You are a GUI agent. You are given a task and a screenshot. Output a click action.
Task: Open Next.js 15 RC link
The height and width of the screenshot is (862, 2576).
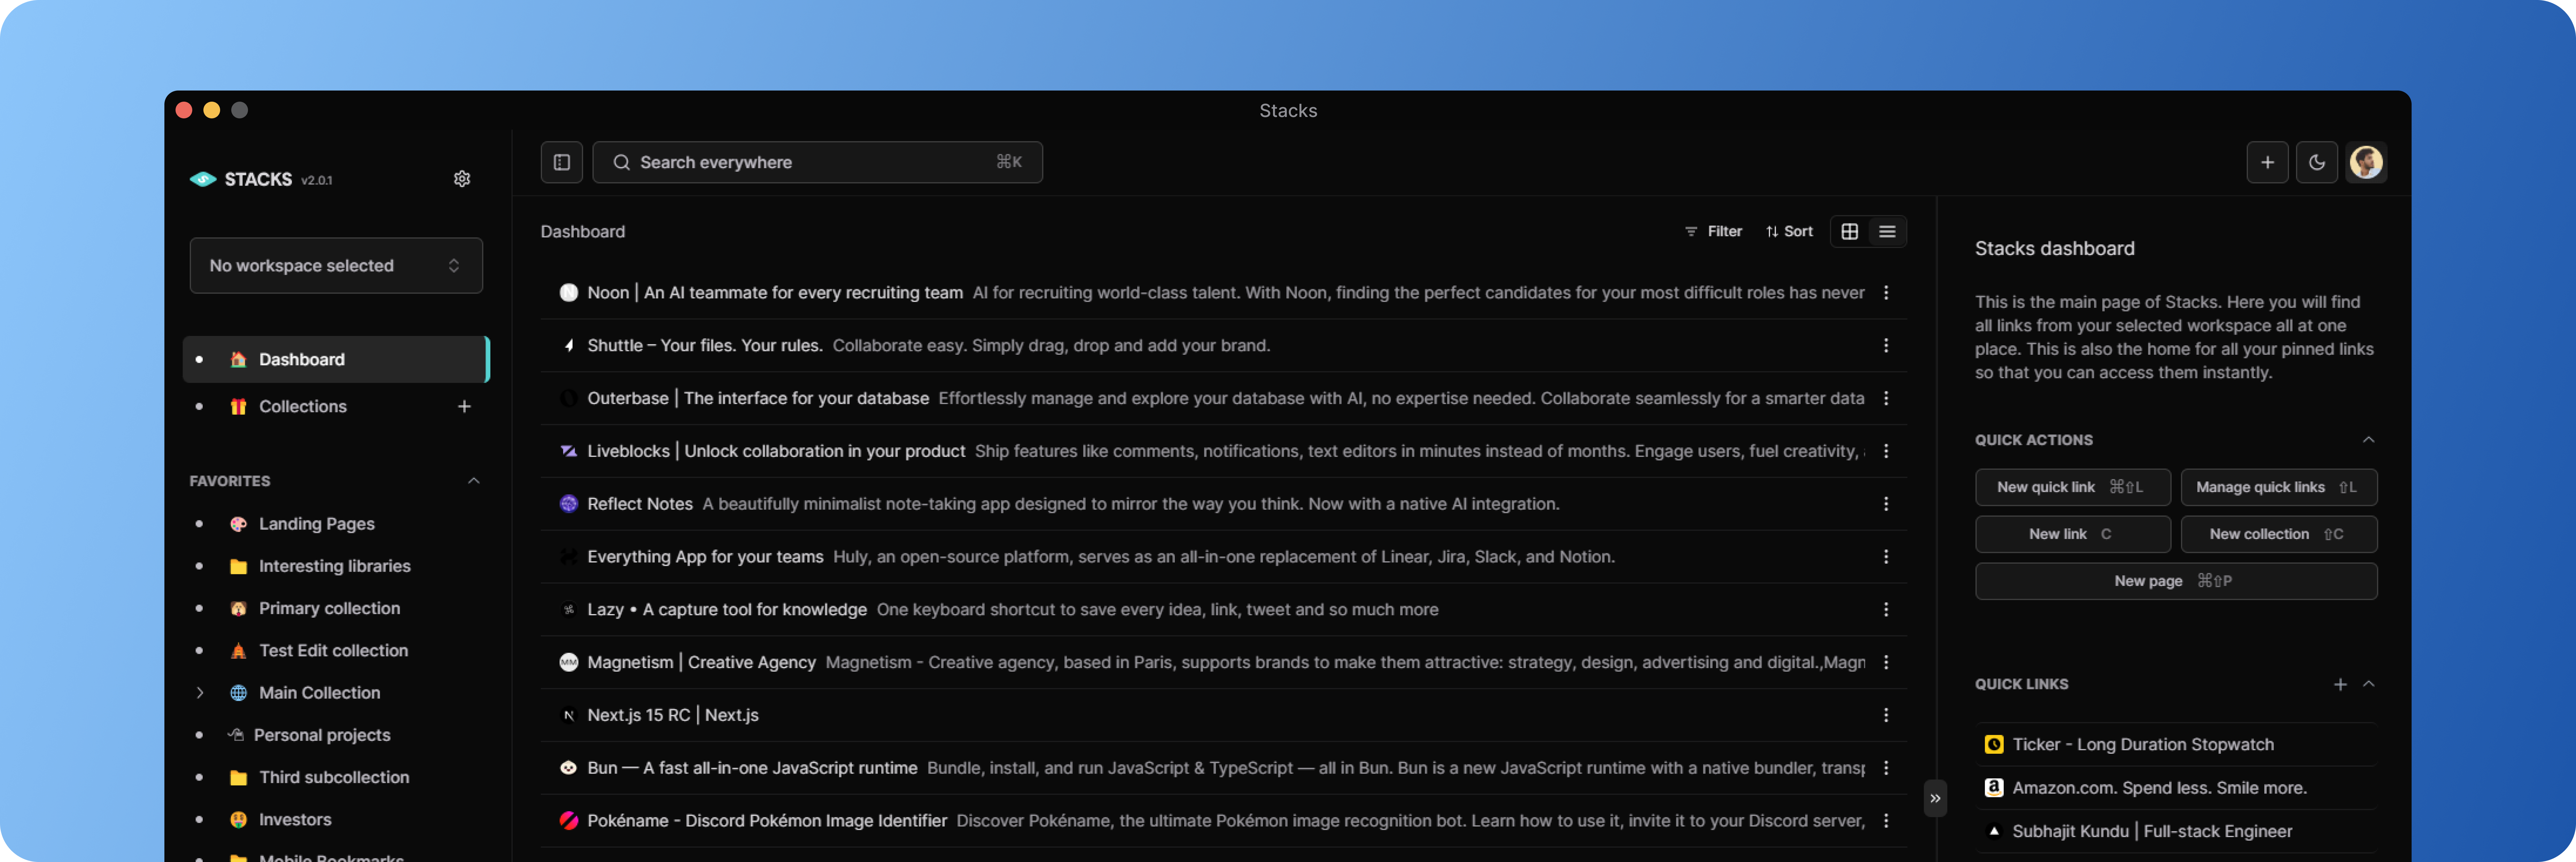(x=673, y=715)
